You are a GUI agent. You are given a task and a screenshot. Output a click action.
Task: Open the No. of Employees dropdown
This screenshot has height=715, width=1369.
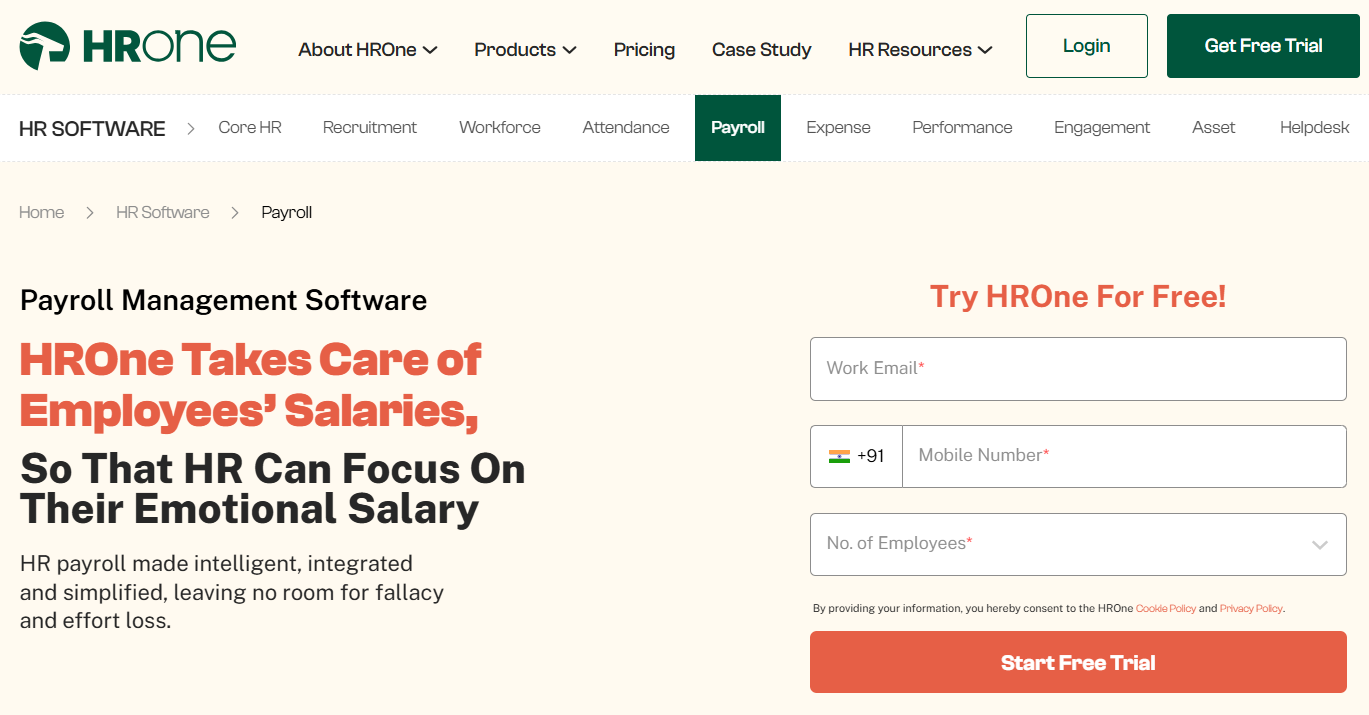[x=1078, y=544]
